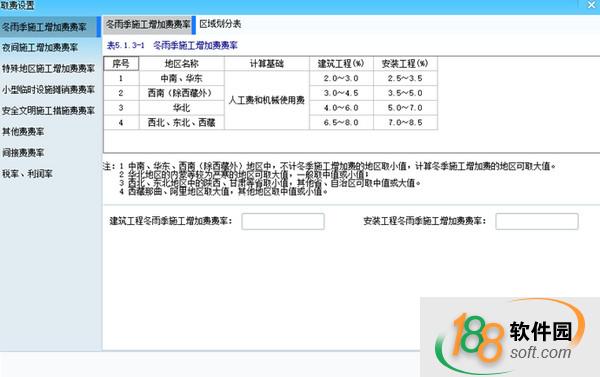Viewport: 600px width, 377px height.
Task: Click the 安装工程冬雨季施工增加费费率 input field
Action: tap(536, 221)
